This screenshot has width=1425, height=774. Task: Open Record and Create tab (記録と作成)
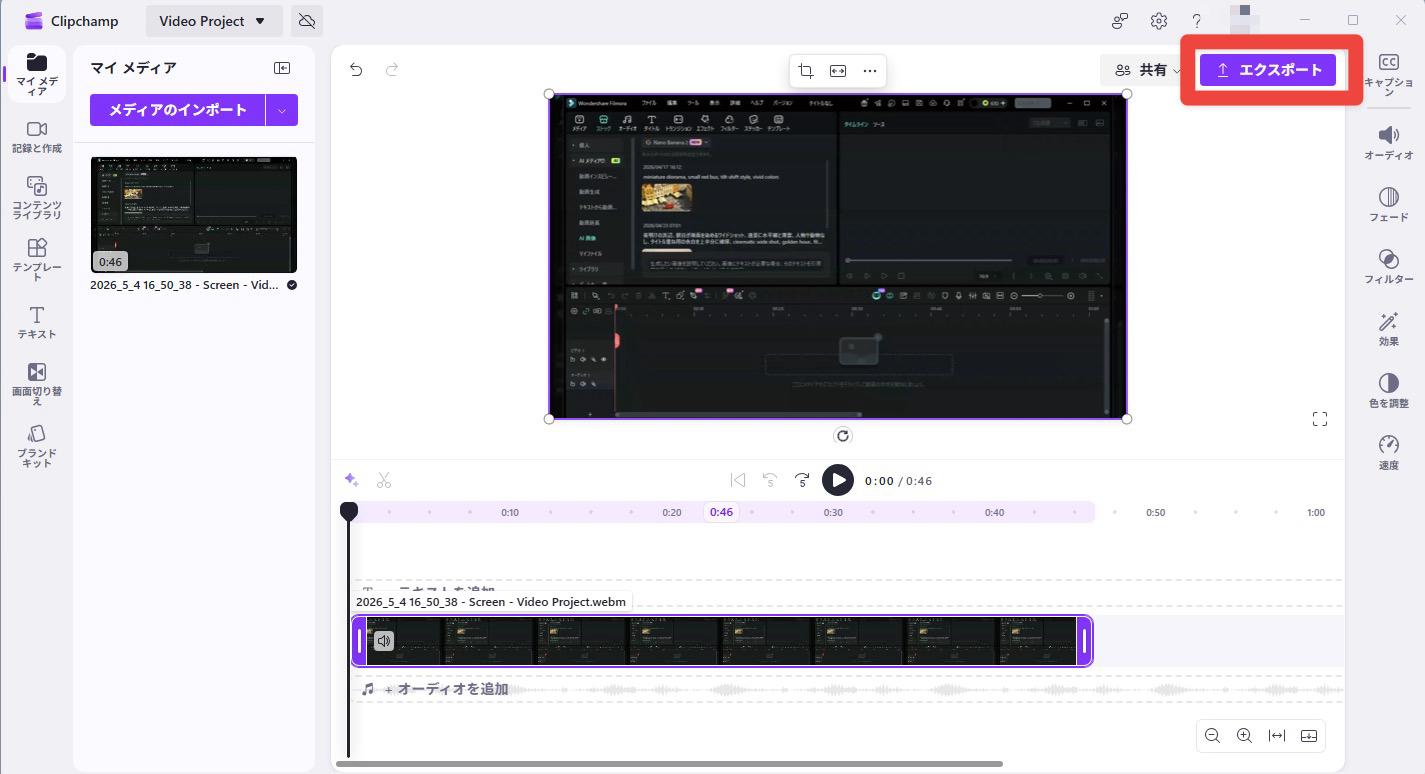click(x=36, y=137)
